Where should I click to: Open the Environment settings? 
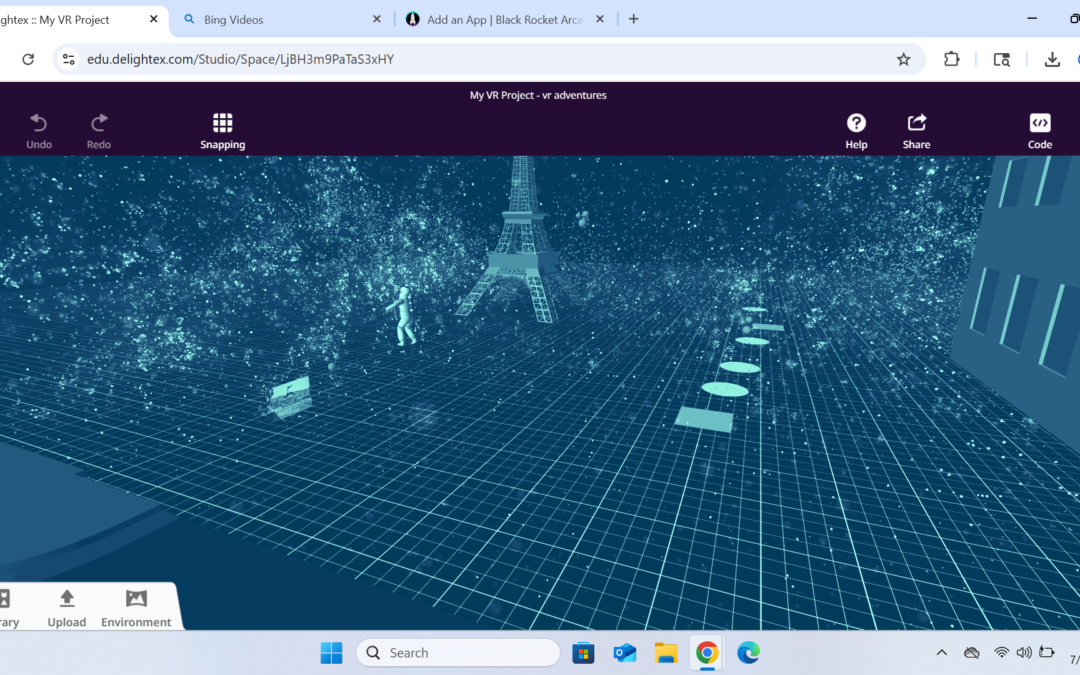pyautogui.click(x=136, y=608)
